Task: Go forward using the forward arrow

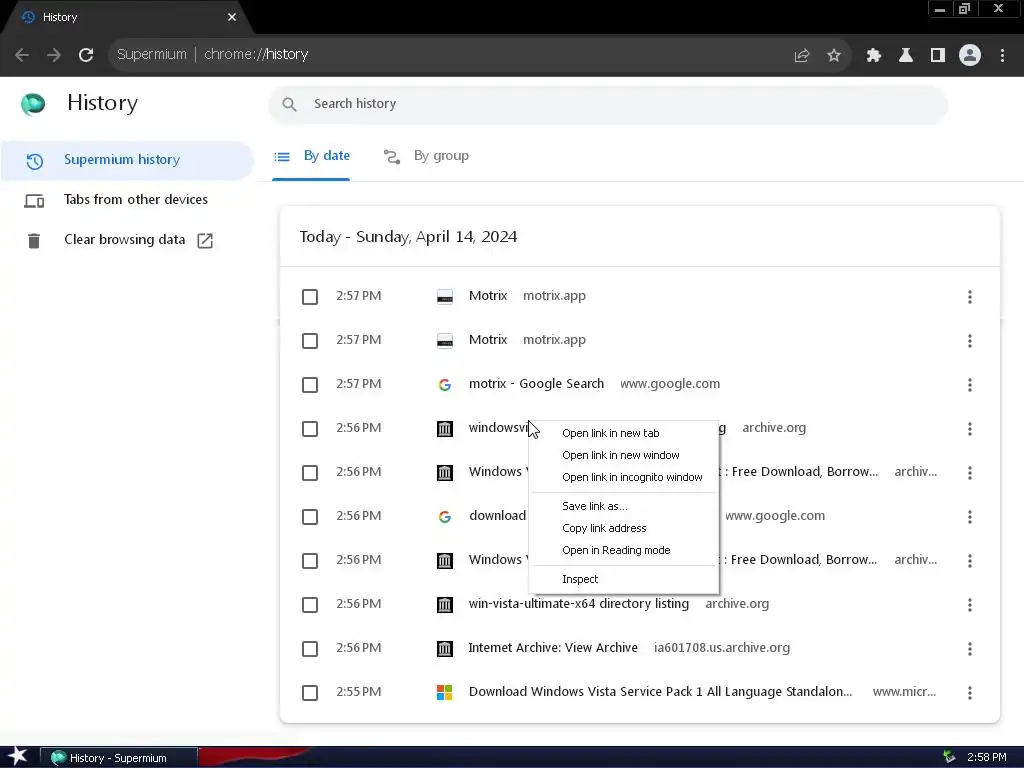Action: (54, 55)
